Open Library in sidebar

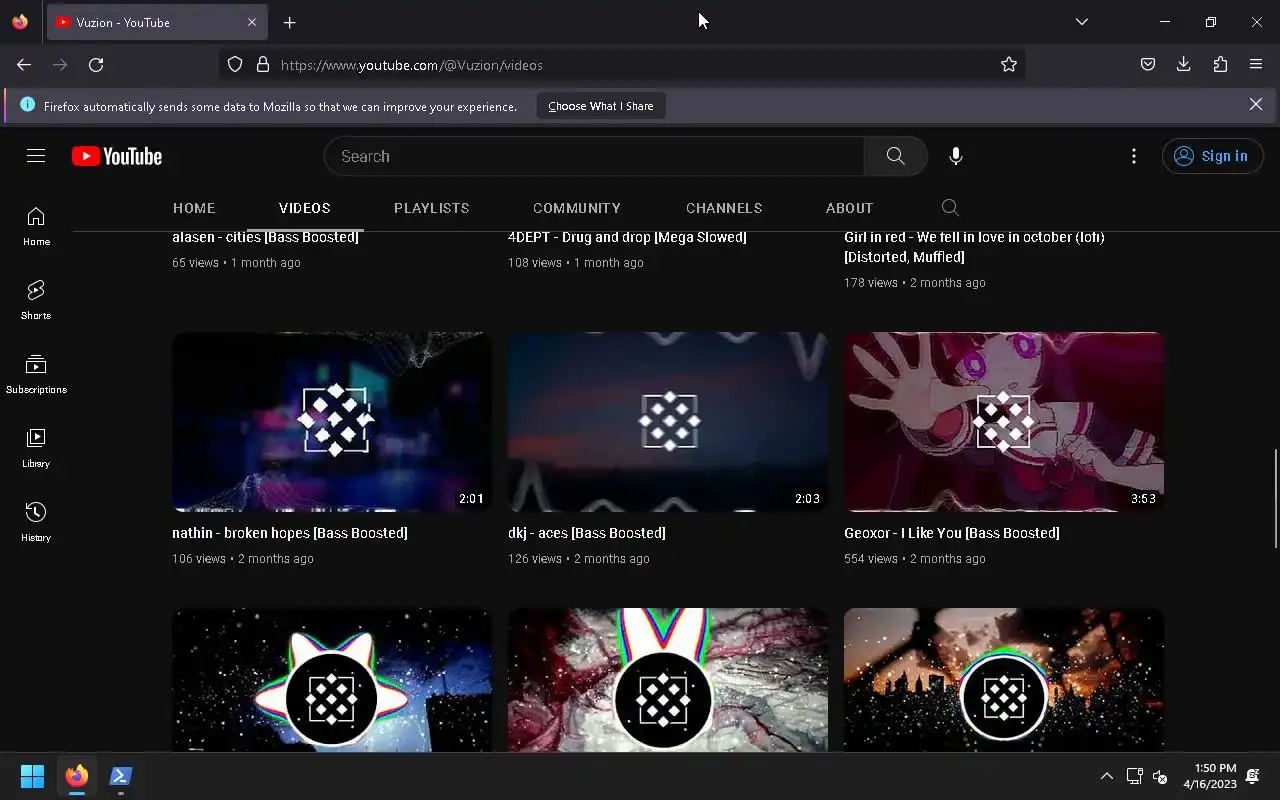click(36, 448)
